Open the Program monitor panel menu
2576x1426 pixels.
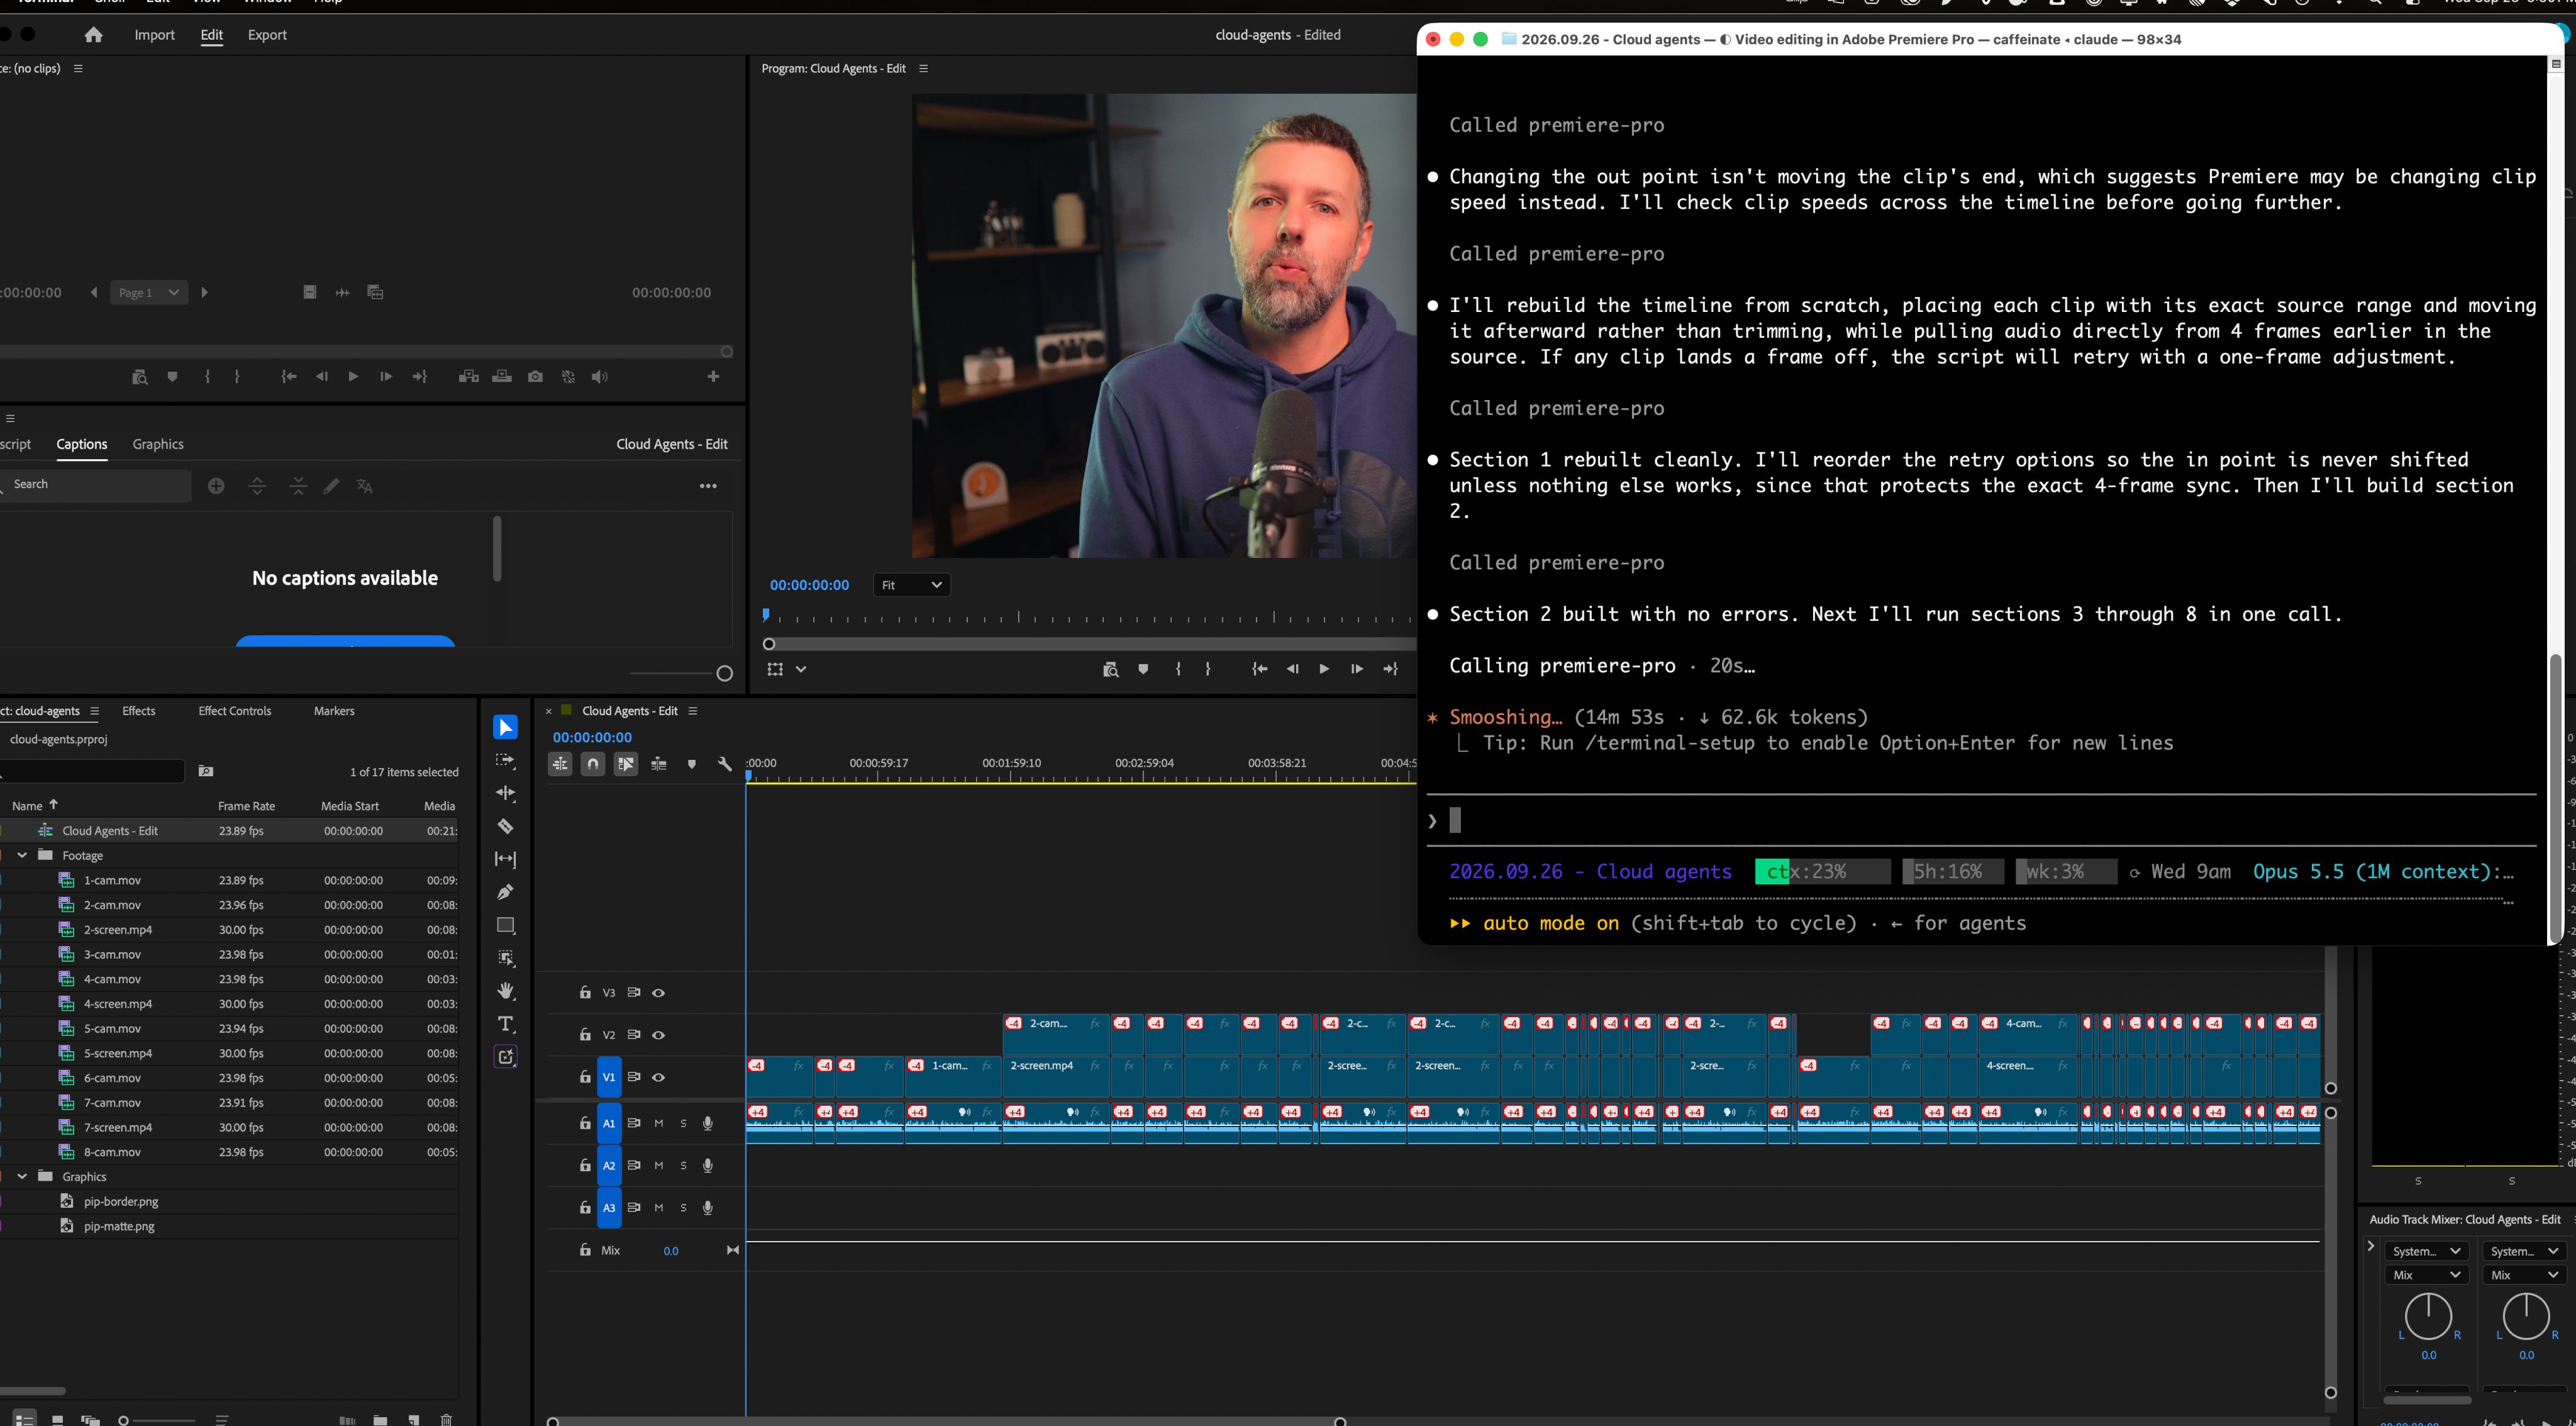924,69
